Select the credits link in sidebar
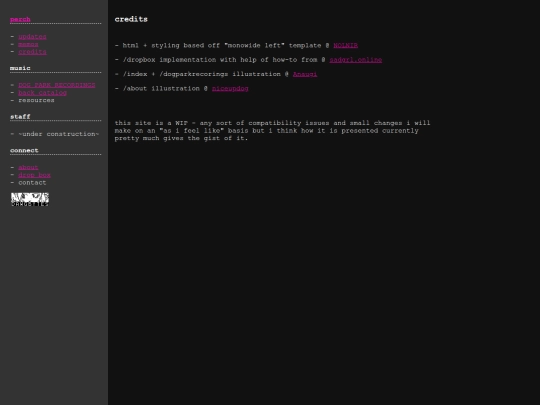This screenshot has height=405, width=540. [x=32, y=52]
